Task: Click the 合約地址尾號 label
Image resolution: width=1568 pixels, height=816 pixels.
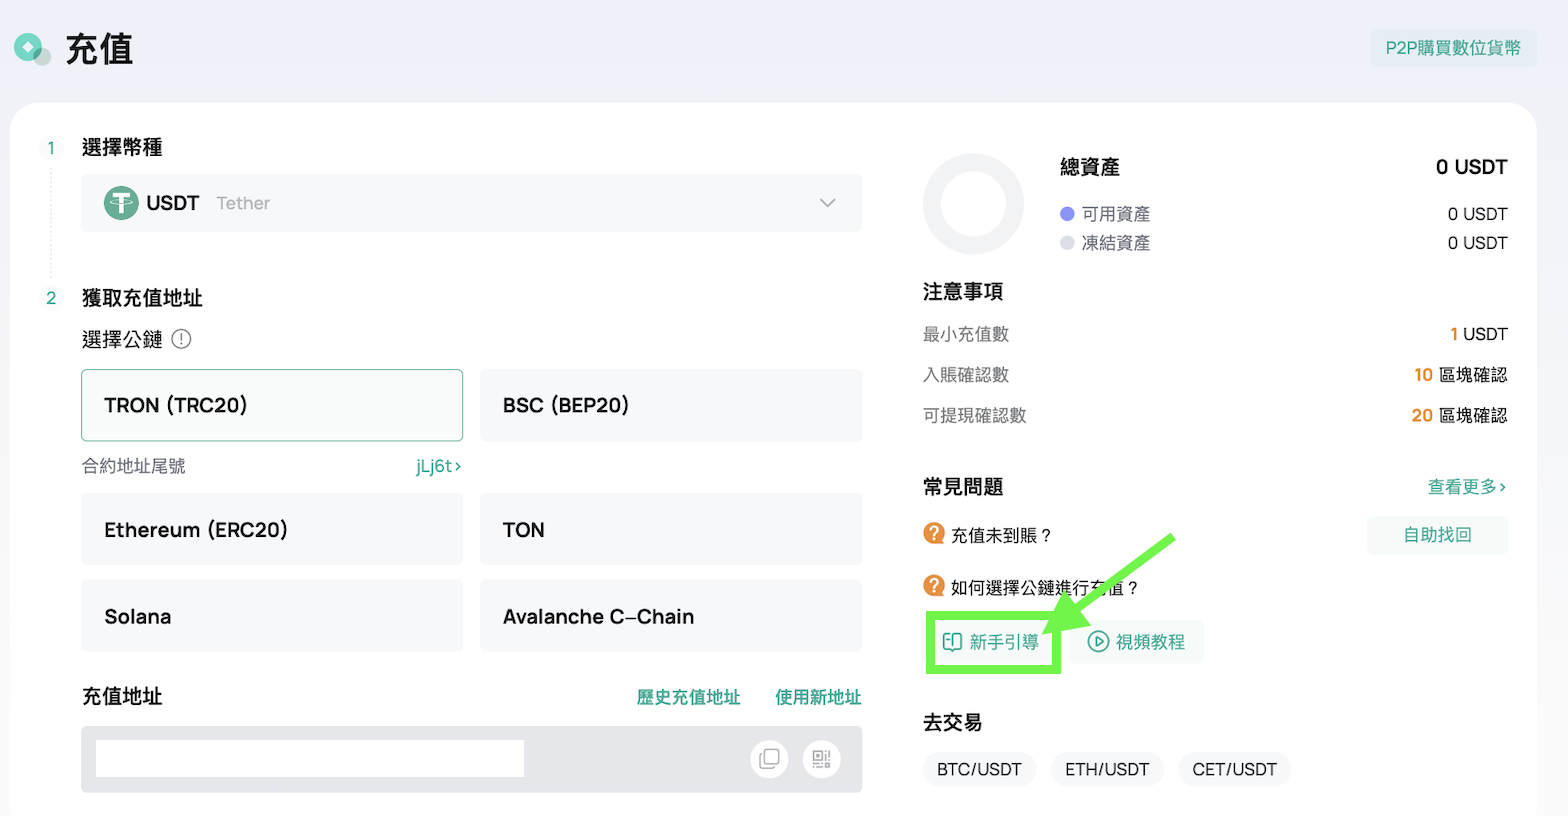Action: tap(134, 466)
